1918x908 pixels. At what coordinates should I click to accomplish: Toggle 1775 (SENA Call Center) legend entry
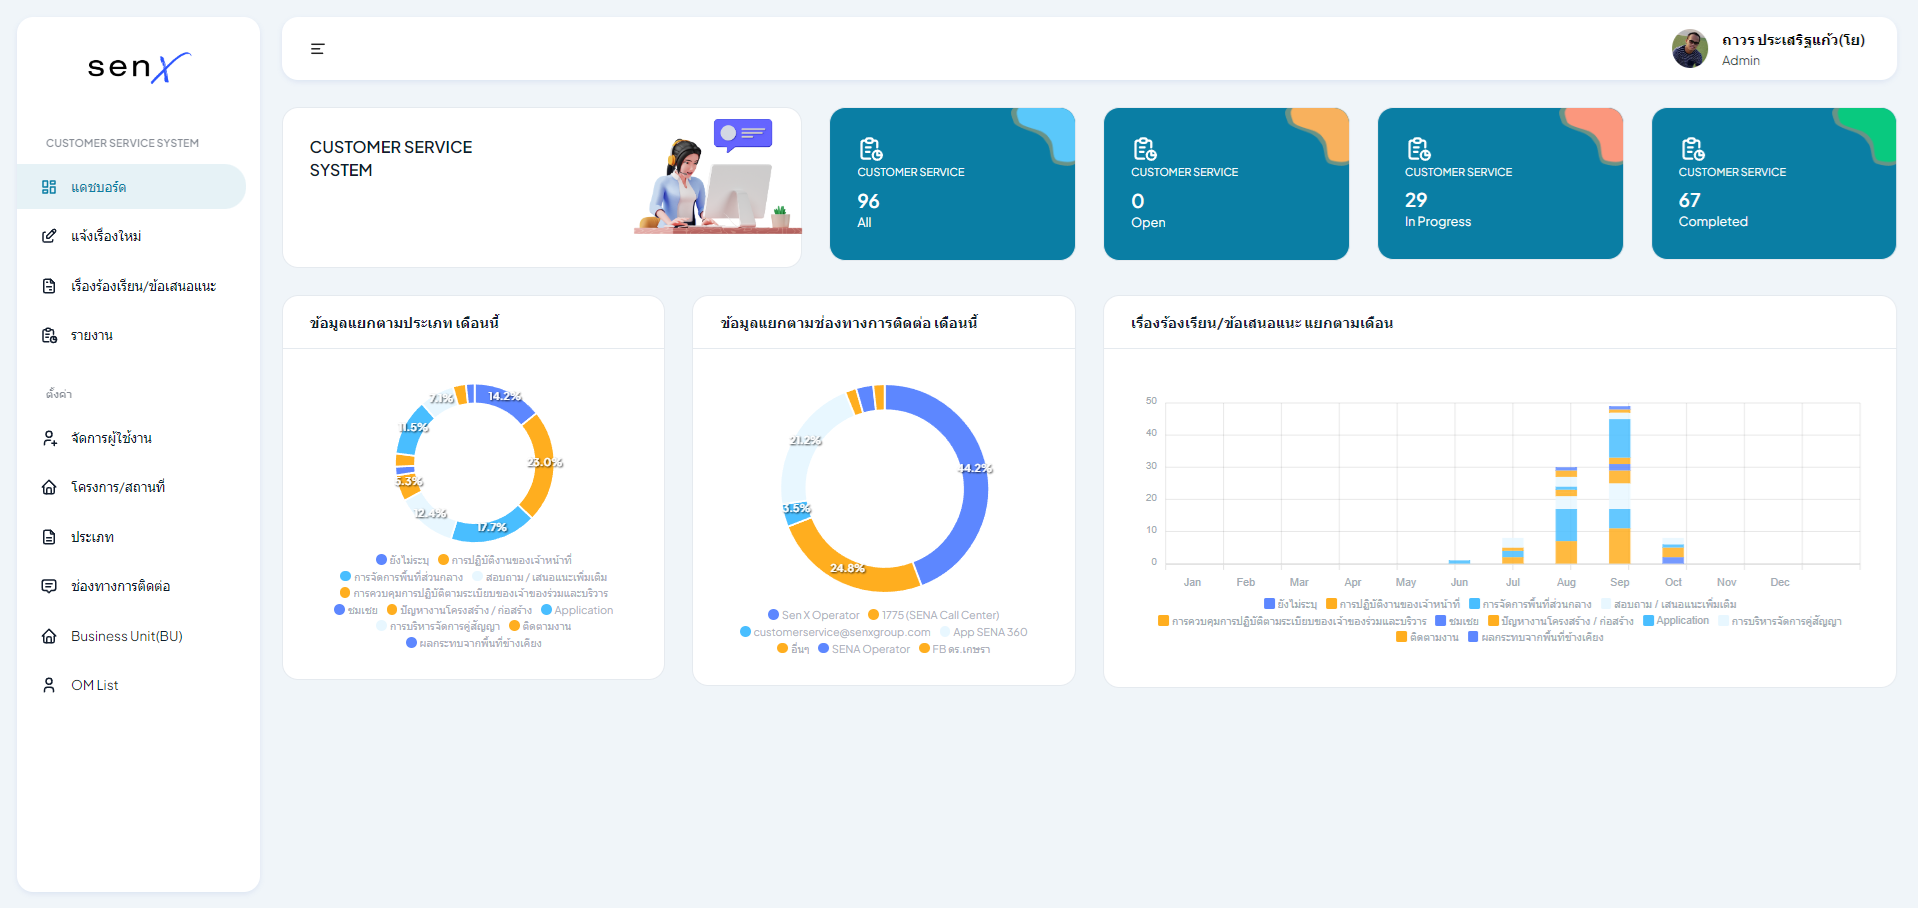pyautogui.click(x=934, y=615)
